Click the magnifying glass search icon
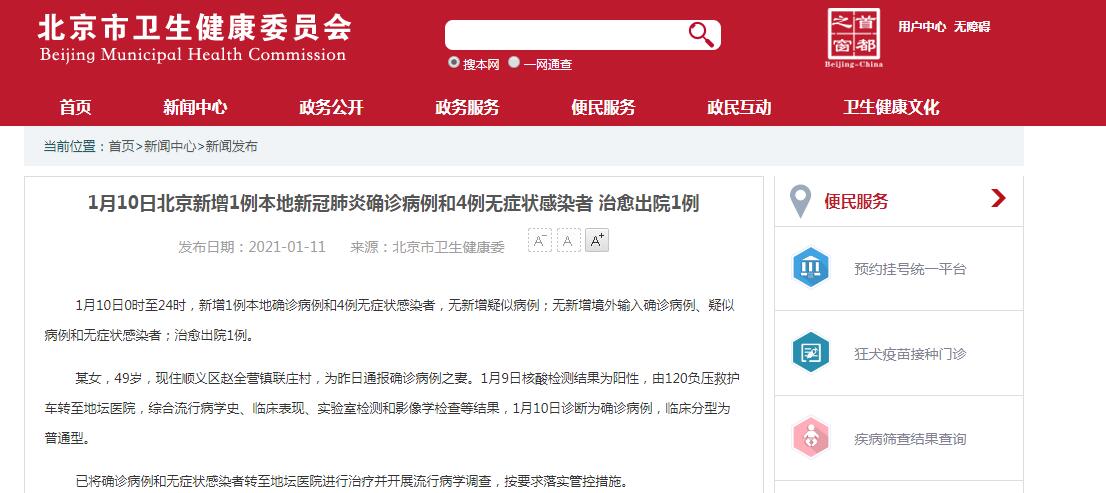The width and height of the screenshot is (1106, 493). coord(701,35)
